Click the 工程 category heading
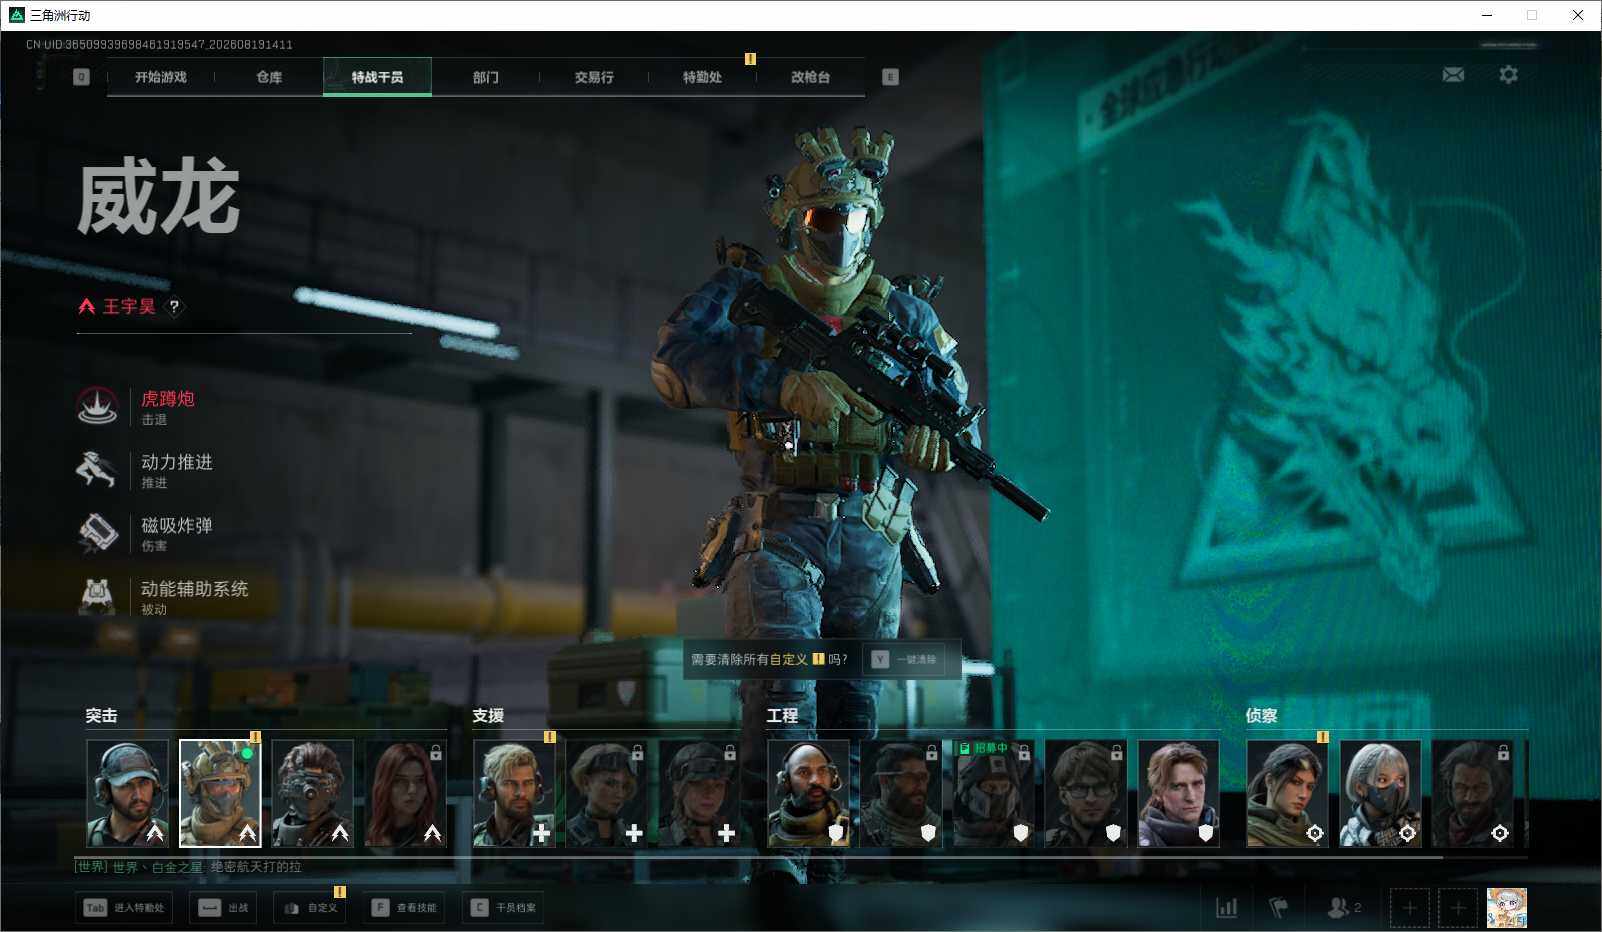The height and width of the screenshot is (932, 1602). coord(782,715)
